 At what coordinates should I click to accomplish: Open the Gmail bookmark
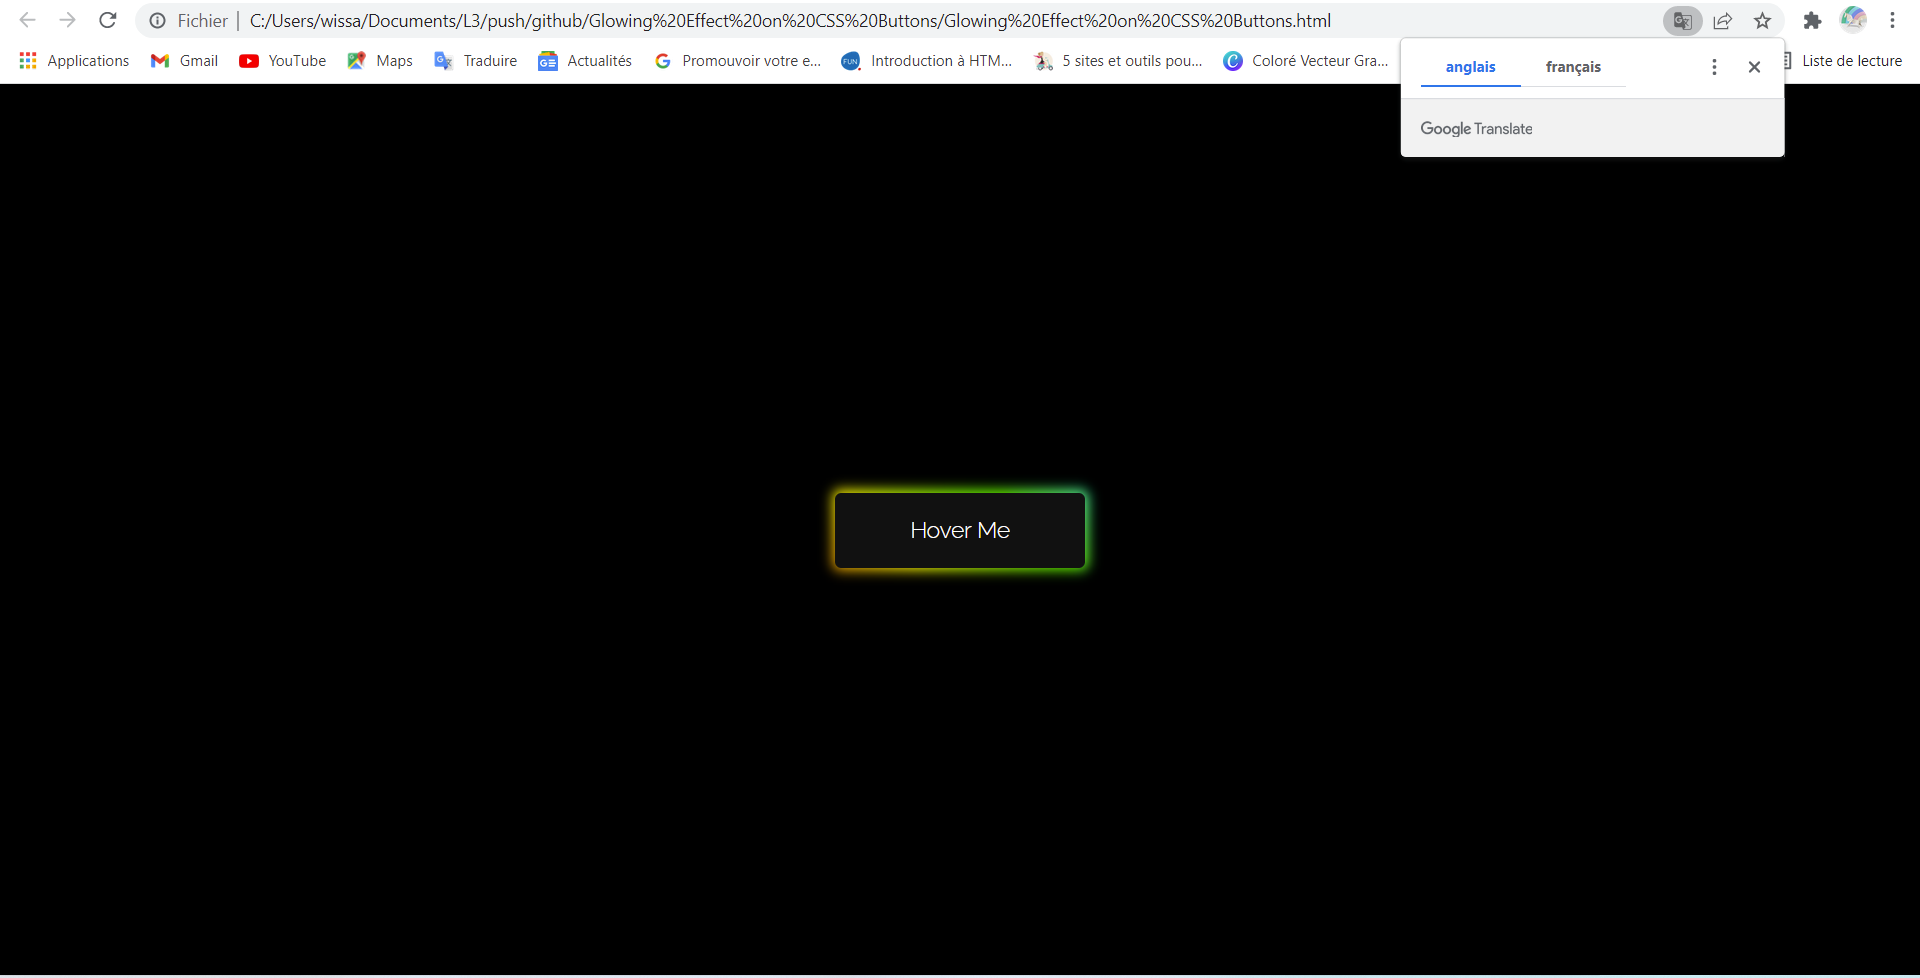click(184, 60)
